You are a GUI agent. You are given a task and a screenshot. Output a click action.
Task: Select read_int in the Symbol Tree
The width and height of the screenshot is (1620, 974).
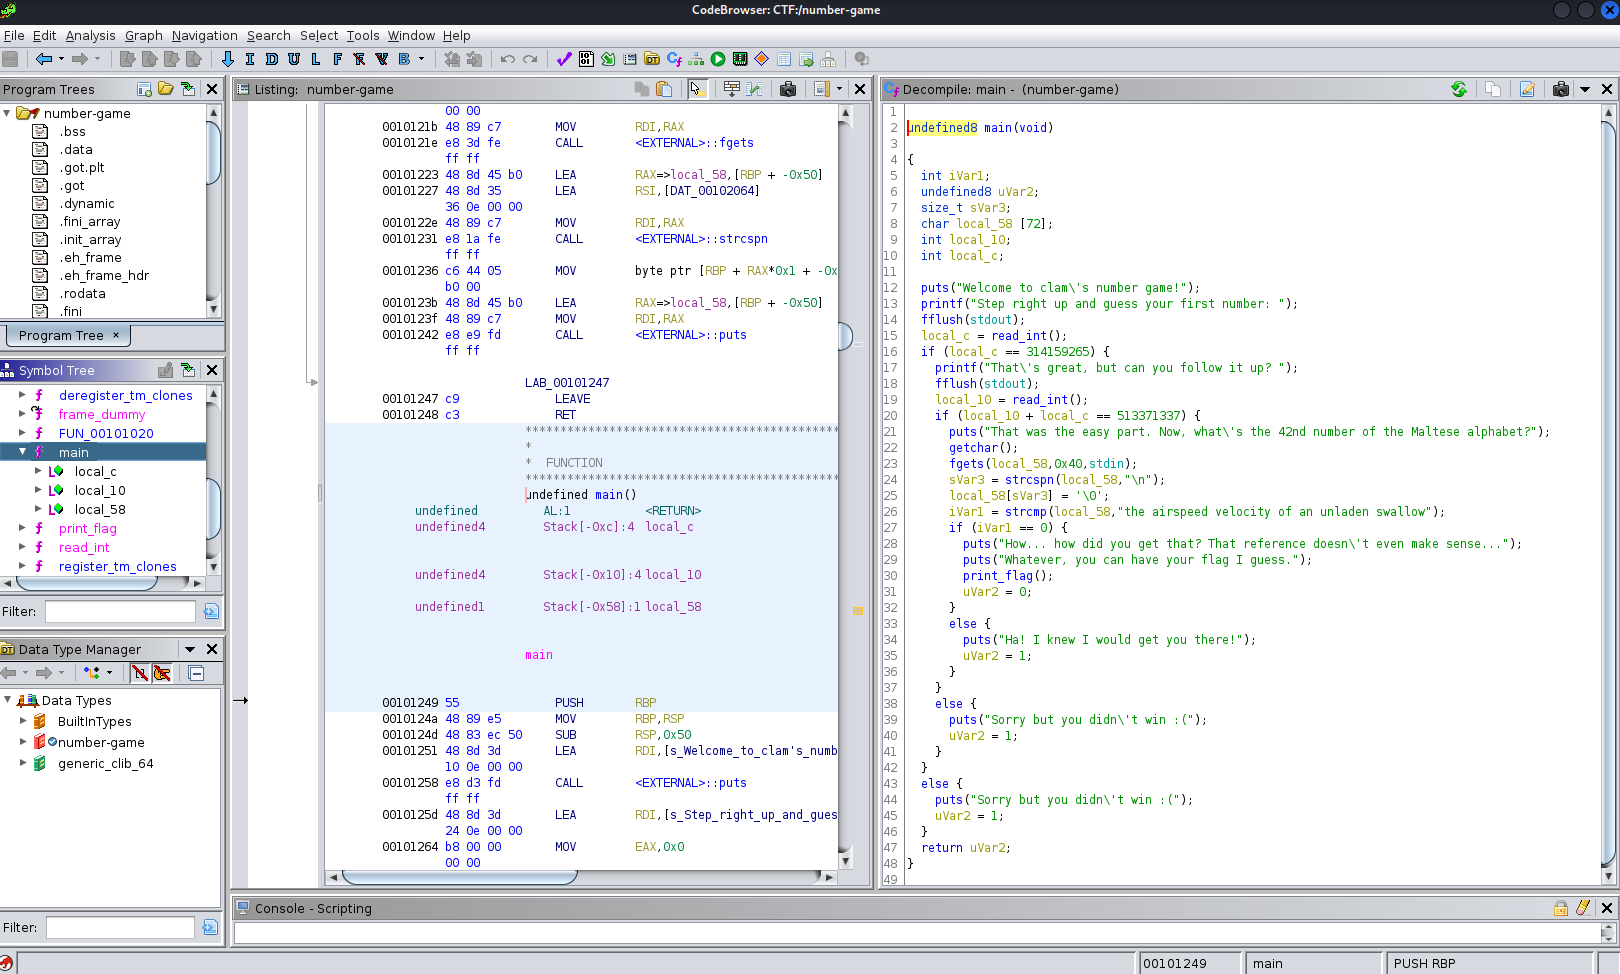84,547
